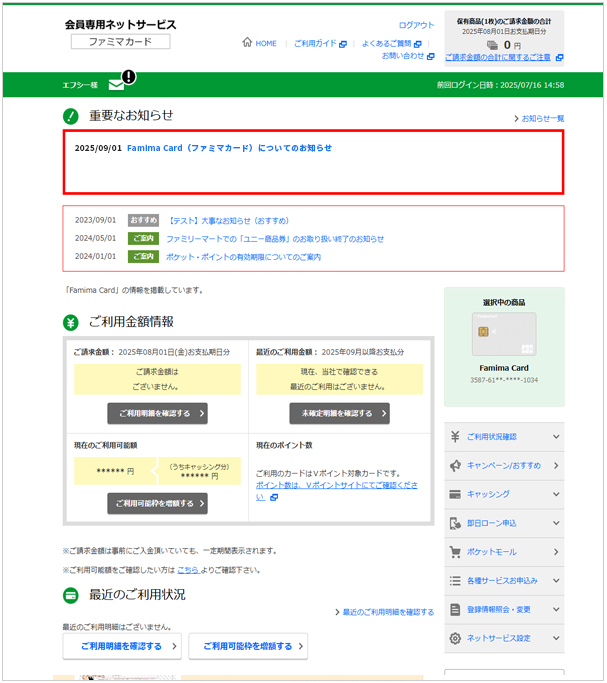
Task: Expand the ネットサービス設定 chevron
Action: (x=556, y=638)
